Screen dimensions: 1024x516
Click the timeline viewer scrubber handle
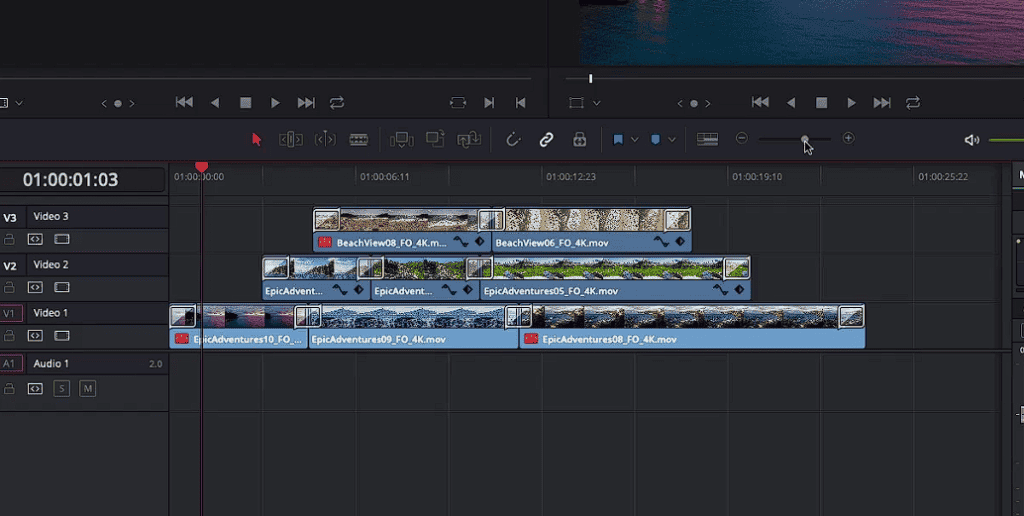tap(590, 78)
